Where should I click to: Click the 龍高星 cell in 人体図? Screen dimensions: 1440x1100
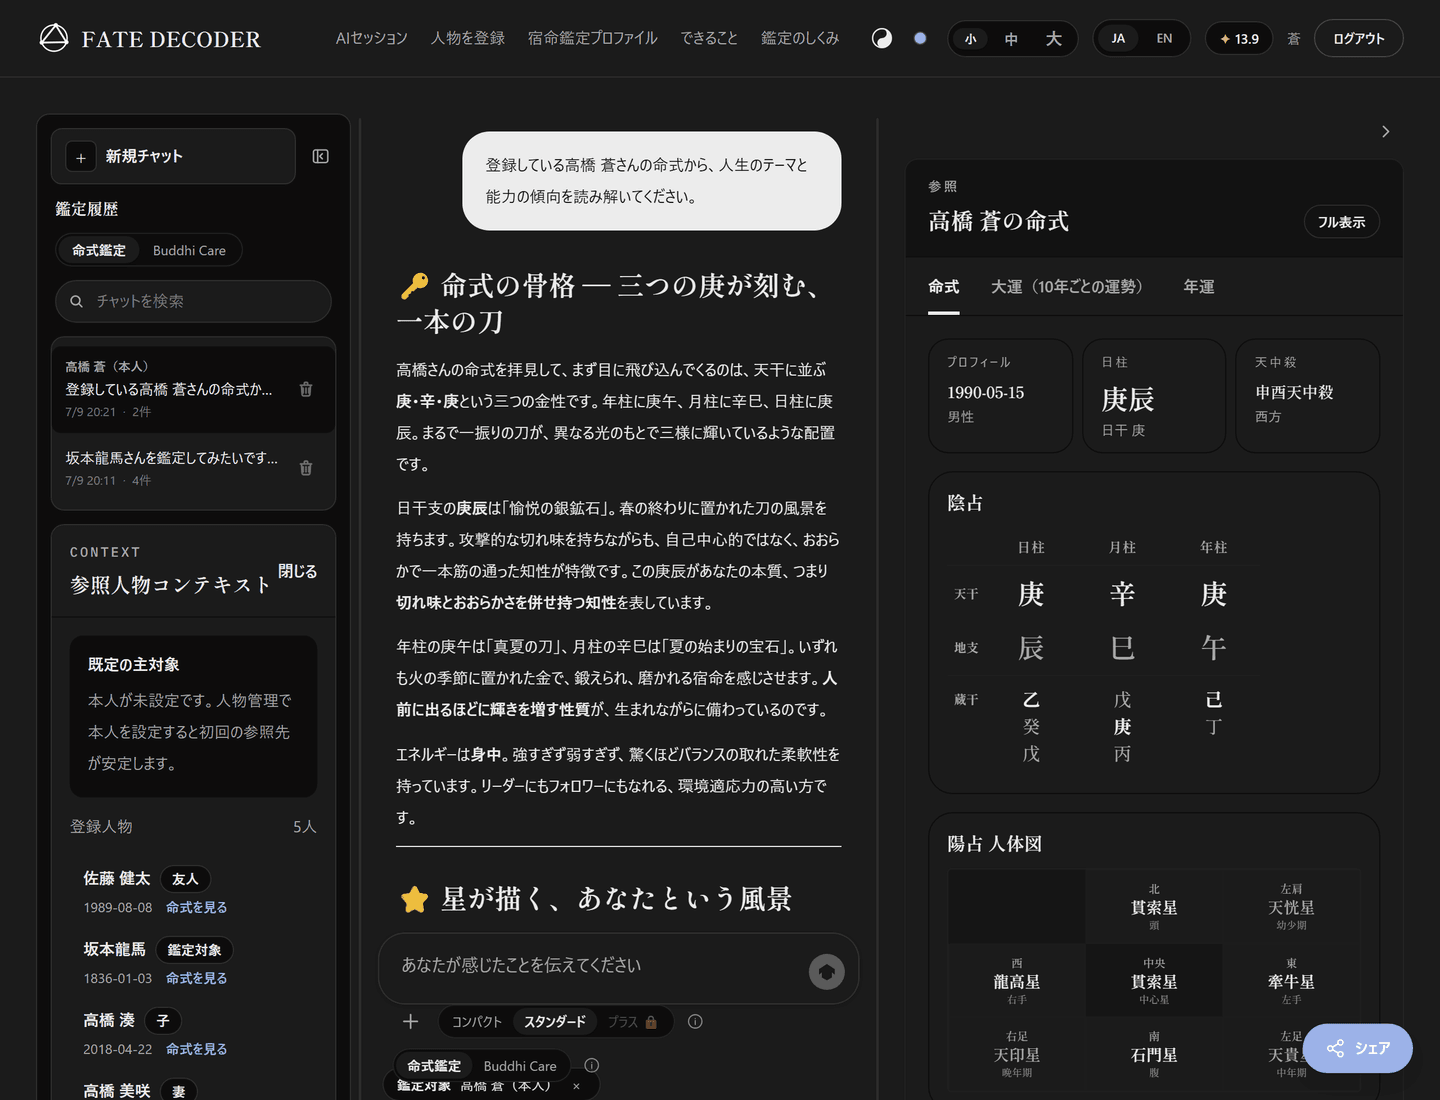click(x=1017, y=981)
